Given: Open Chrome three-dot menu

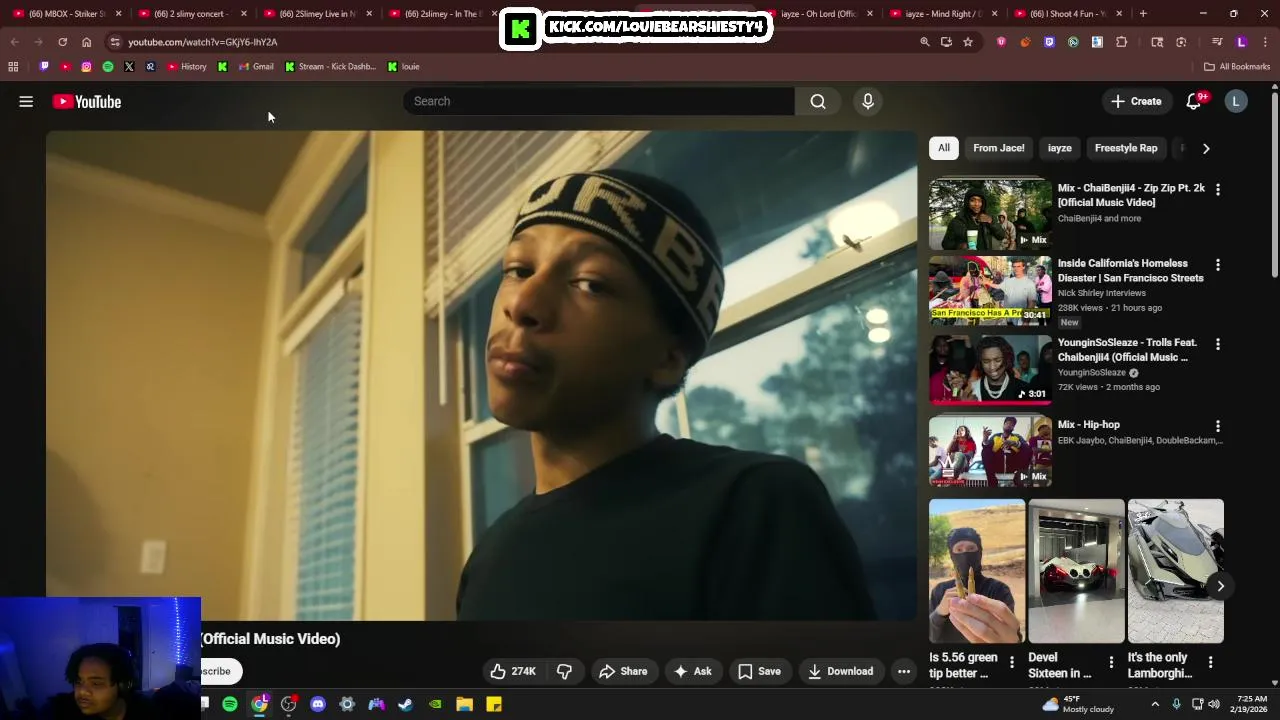Looking at the screenshot, I should 1265,42.
